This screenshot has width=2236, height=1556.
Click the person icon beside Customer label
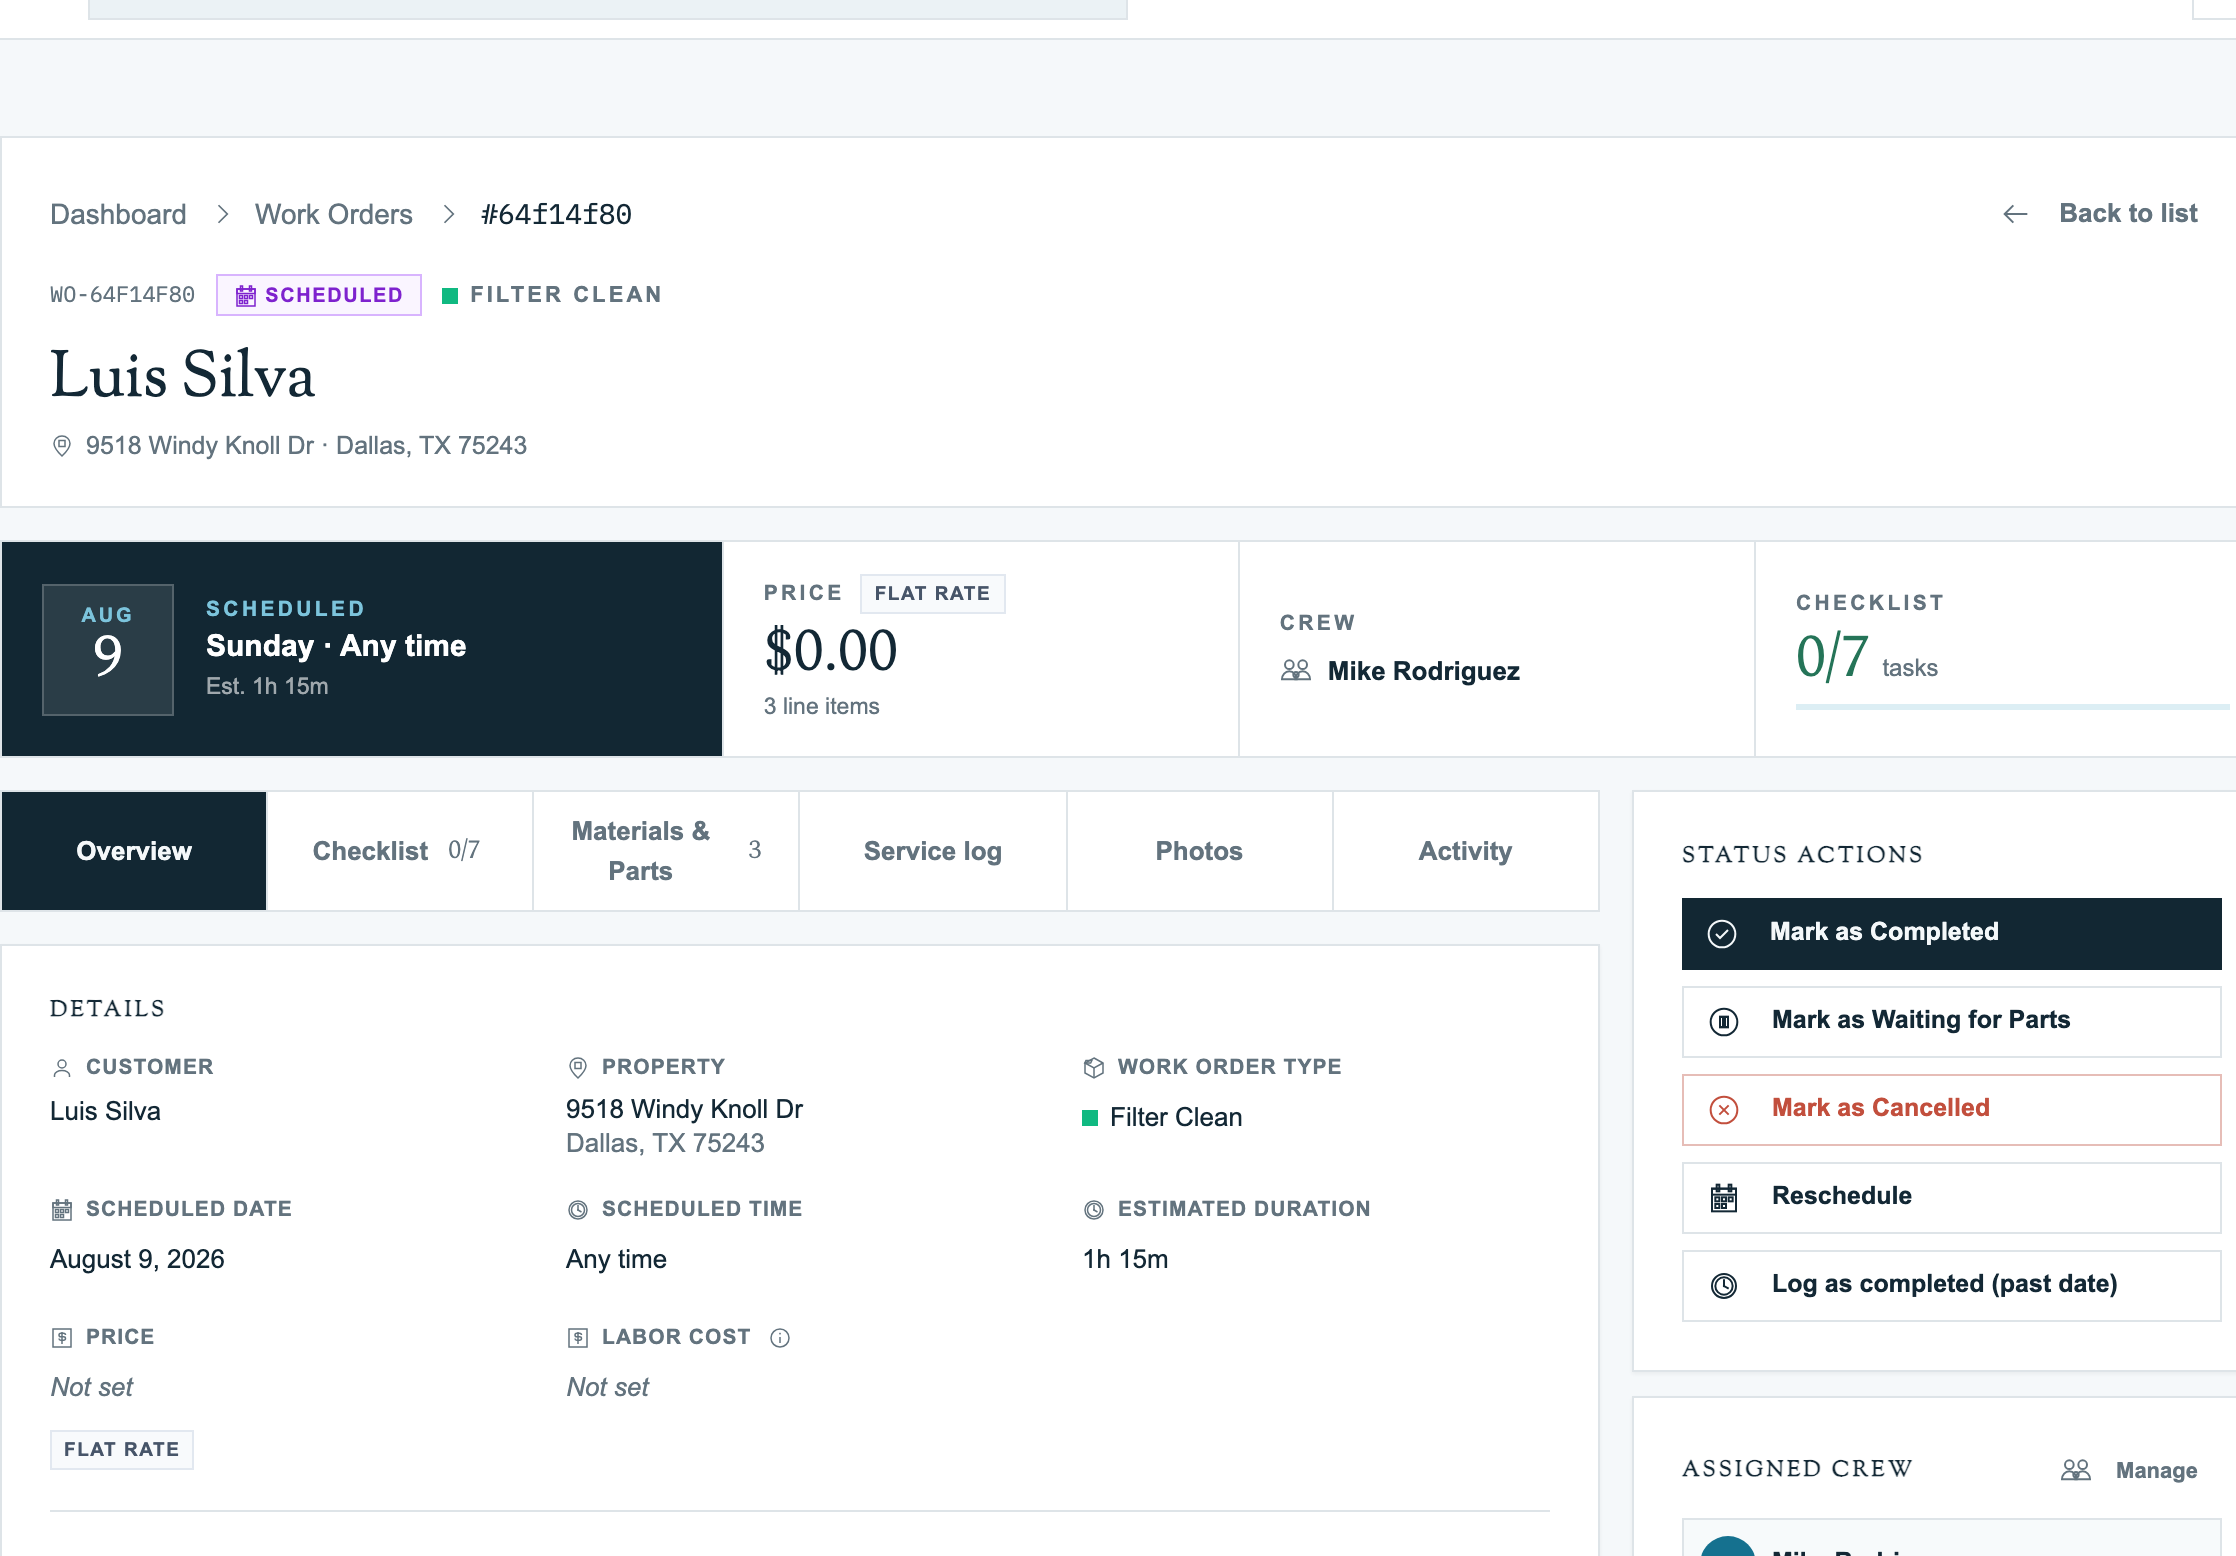[x=62, y=1068]
